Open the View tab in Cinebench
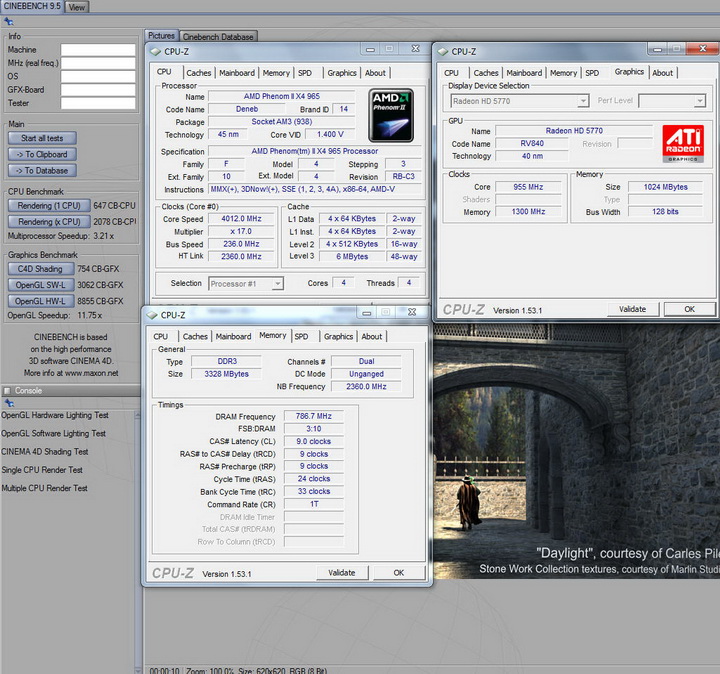Screen dimensions: 720x674 click(77, 7)
